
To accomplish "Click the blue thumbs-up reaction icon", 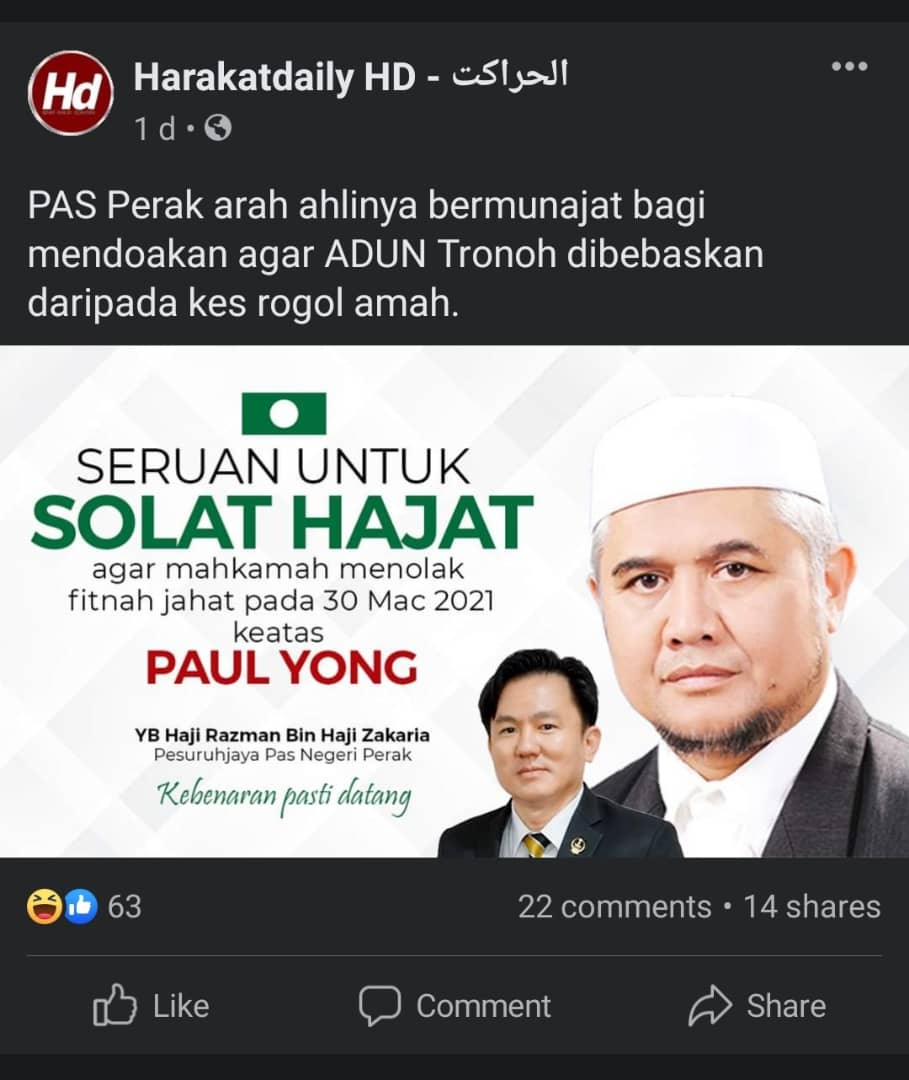I will (81, 906).
